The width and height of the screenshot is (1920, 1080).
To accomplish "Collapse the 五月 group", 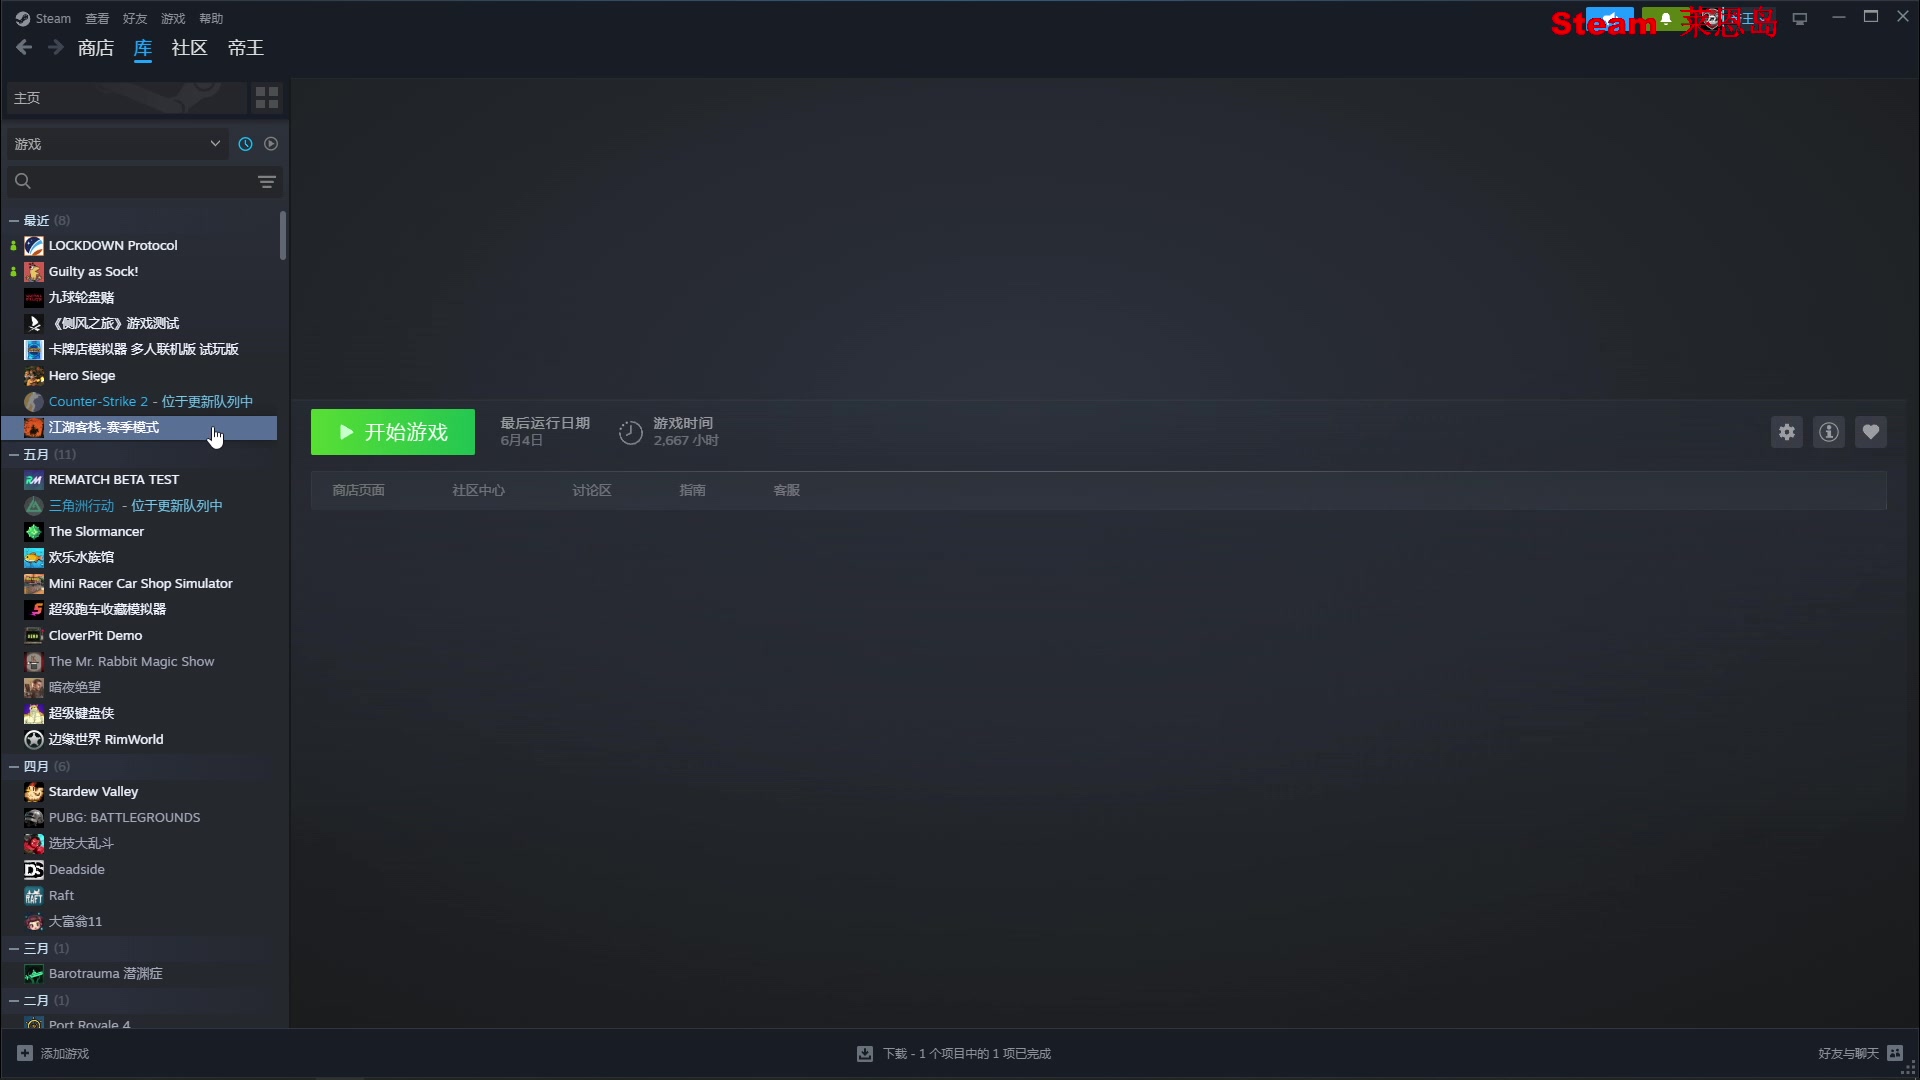I will point(14,454).
